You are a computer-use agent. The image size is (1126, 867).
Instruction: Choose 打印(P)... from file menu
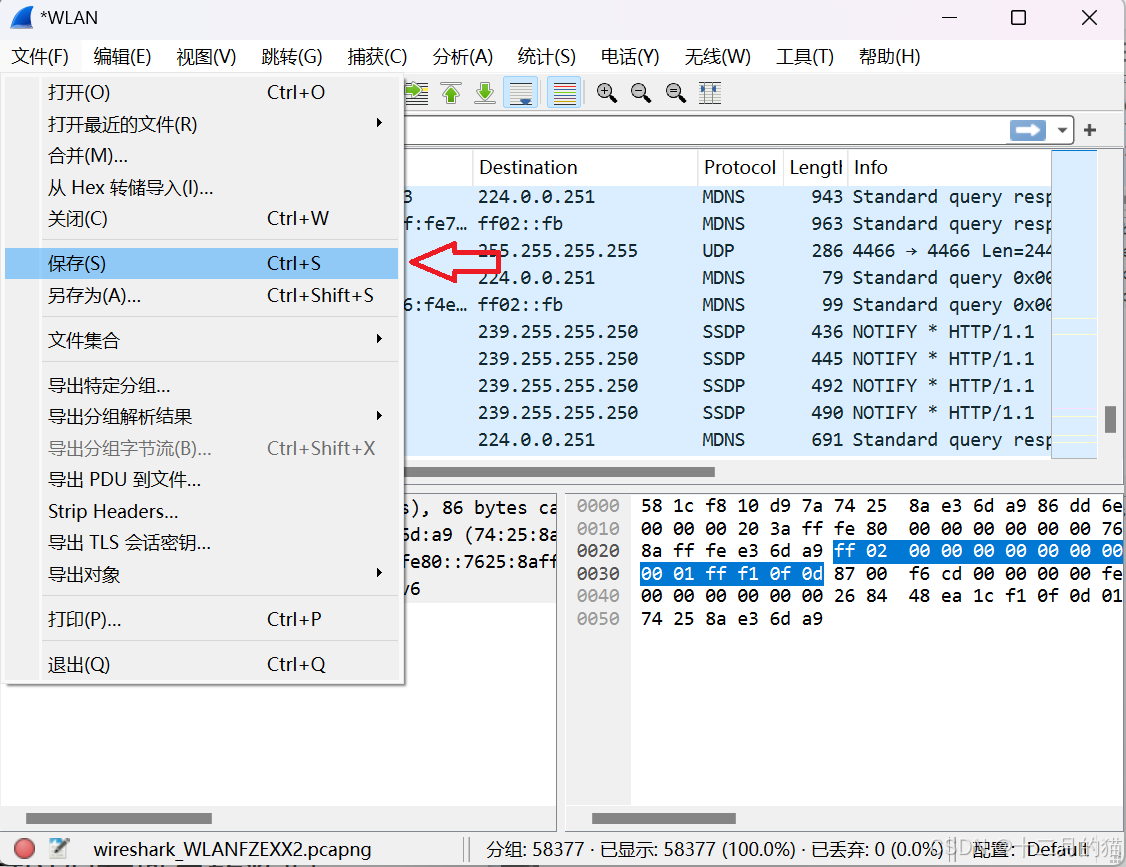click(202, 619)
